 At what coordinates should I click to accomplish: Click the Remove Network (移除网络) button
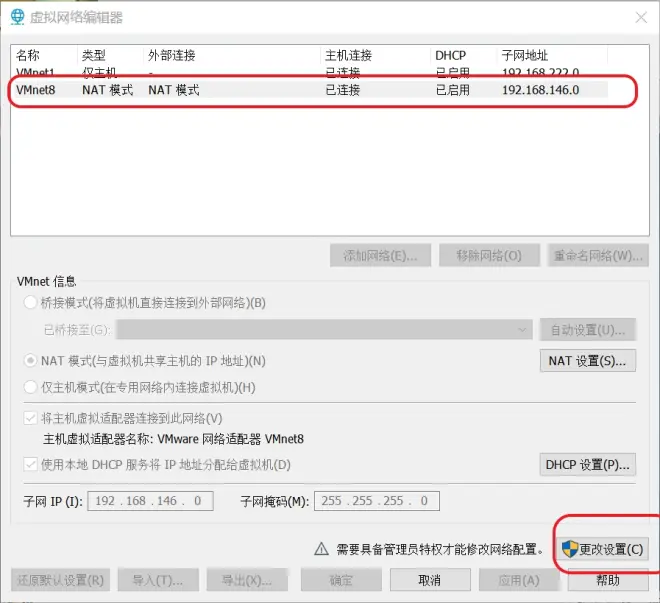click(x=489, y=255)
